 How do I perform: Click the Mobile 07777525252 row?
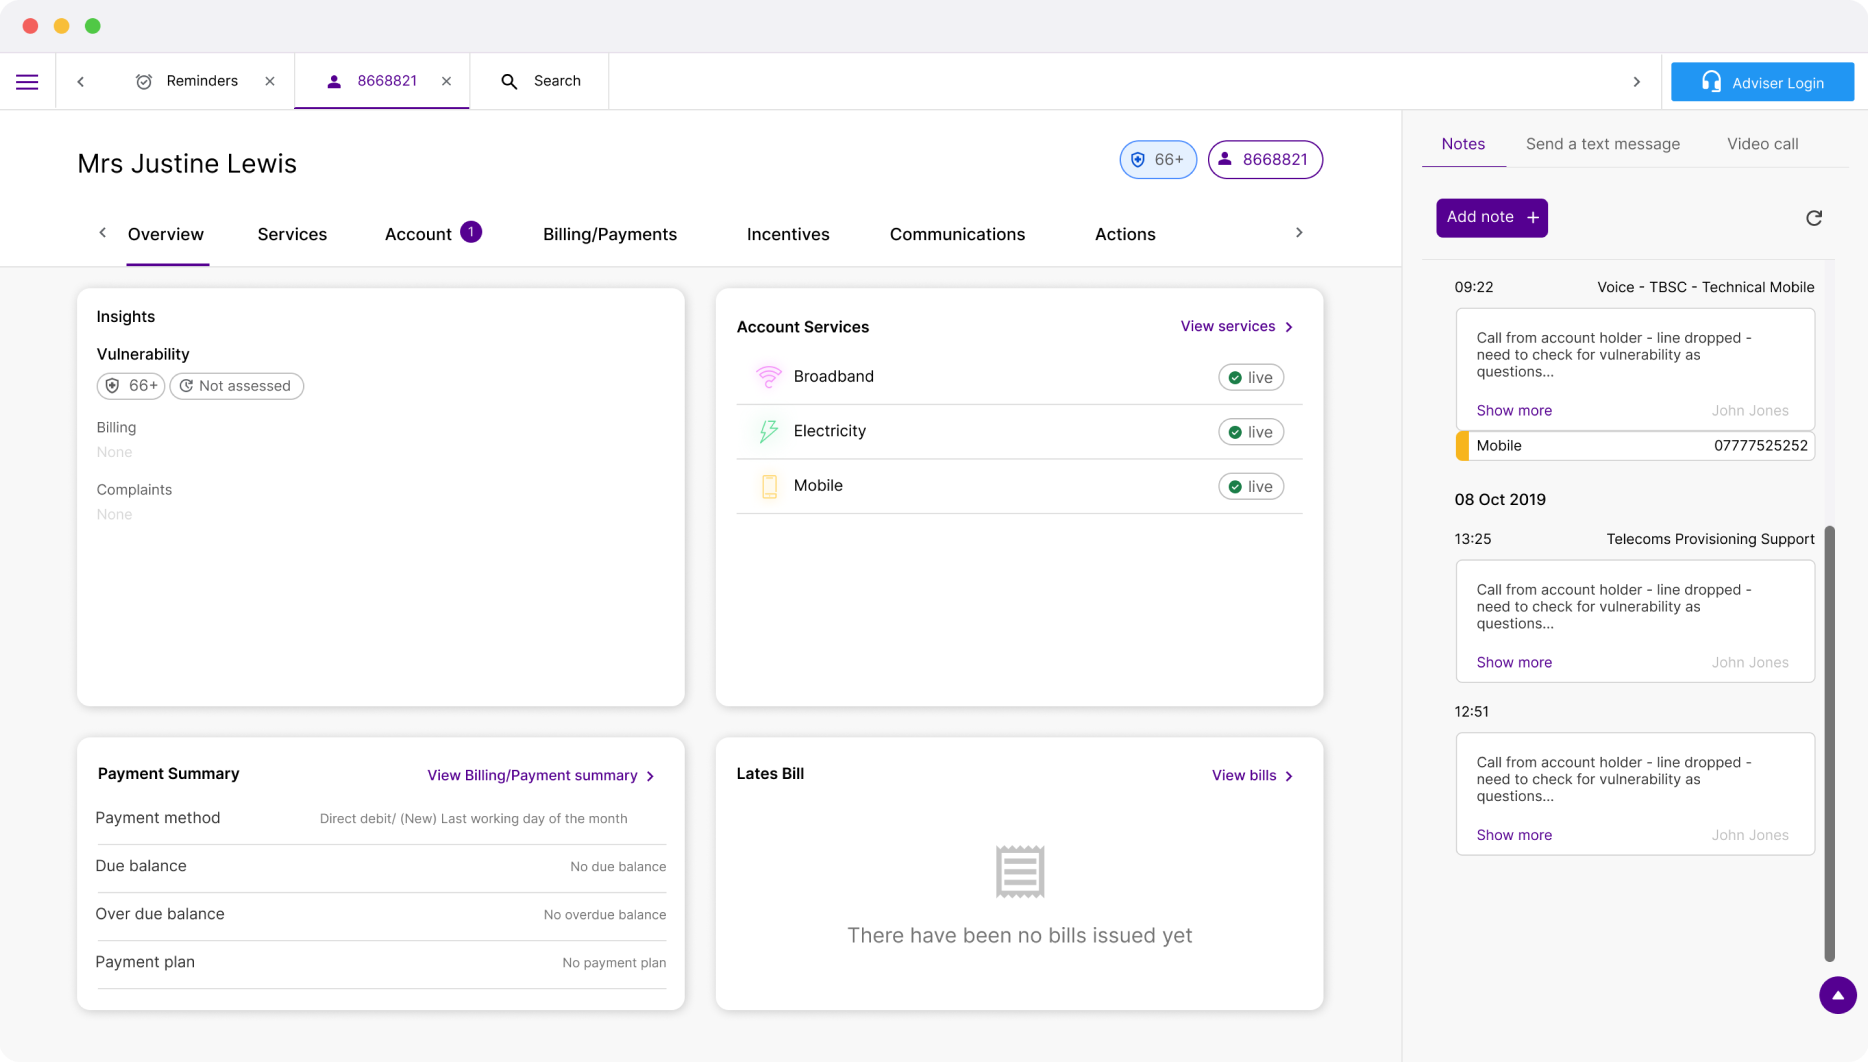[x=1635, y=446]
